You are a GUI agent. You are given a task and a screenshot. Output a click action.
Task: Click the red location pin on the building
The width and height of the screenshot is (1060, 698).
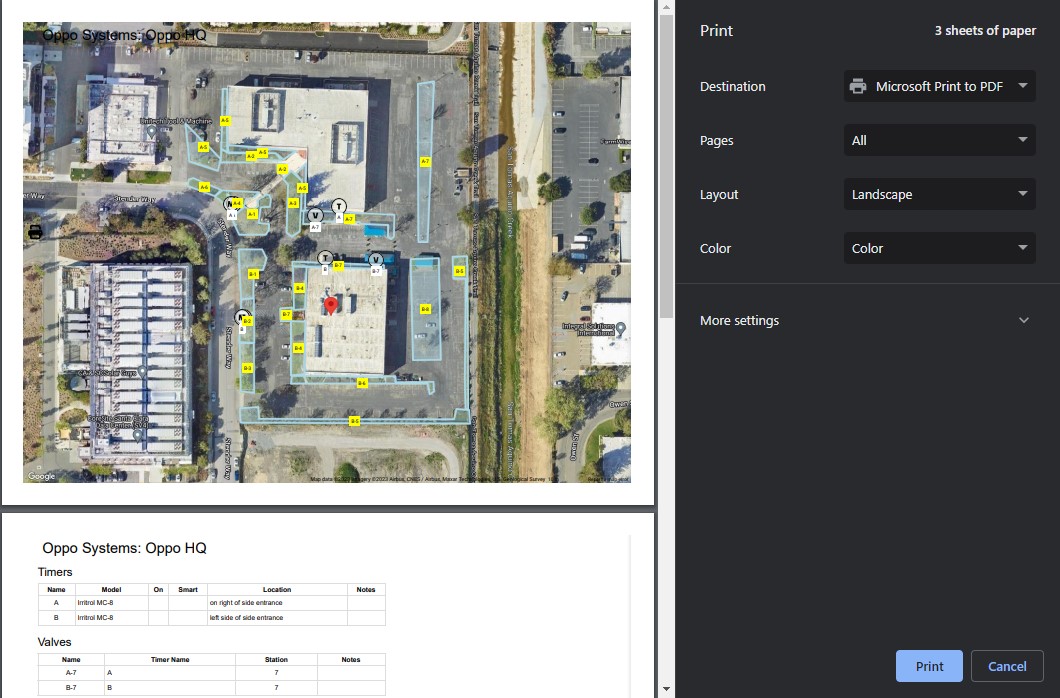pyautogui.click(x=331, y=304)
